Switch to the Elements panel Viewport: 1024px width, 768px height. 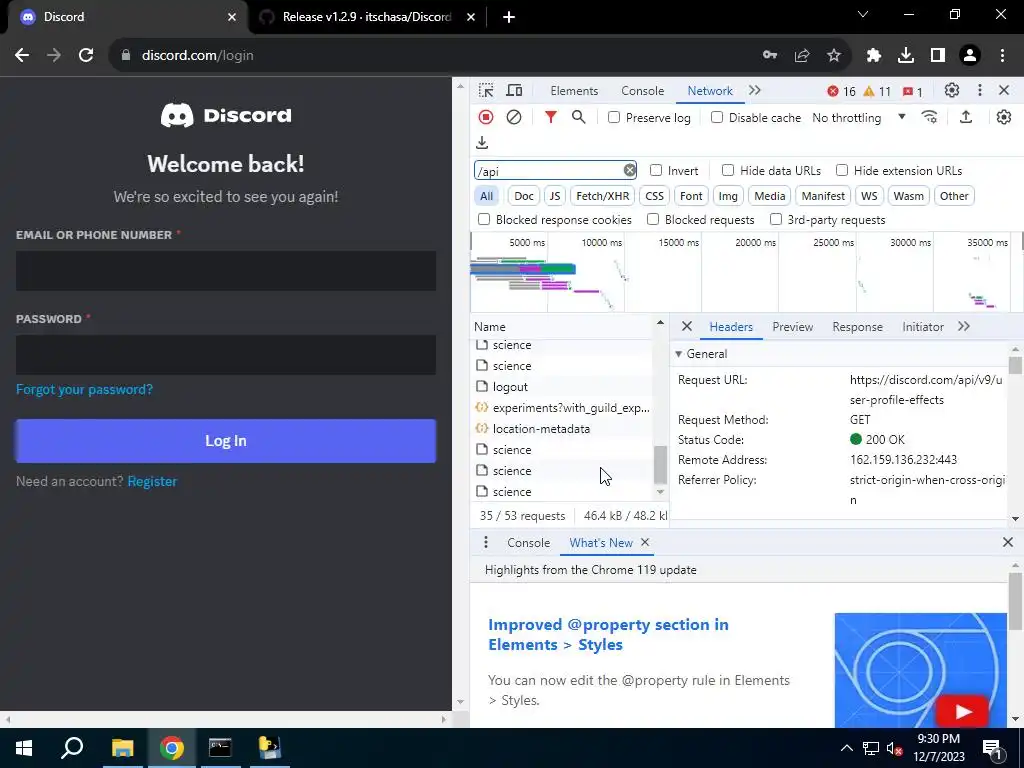[574, 91]
